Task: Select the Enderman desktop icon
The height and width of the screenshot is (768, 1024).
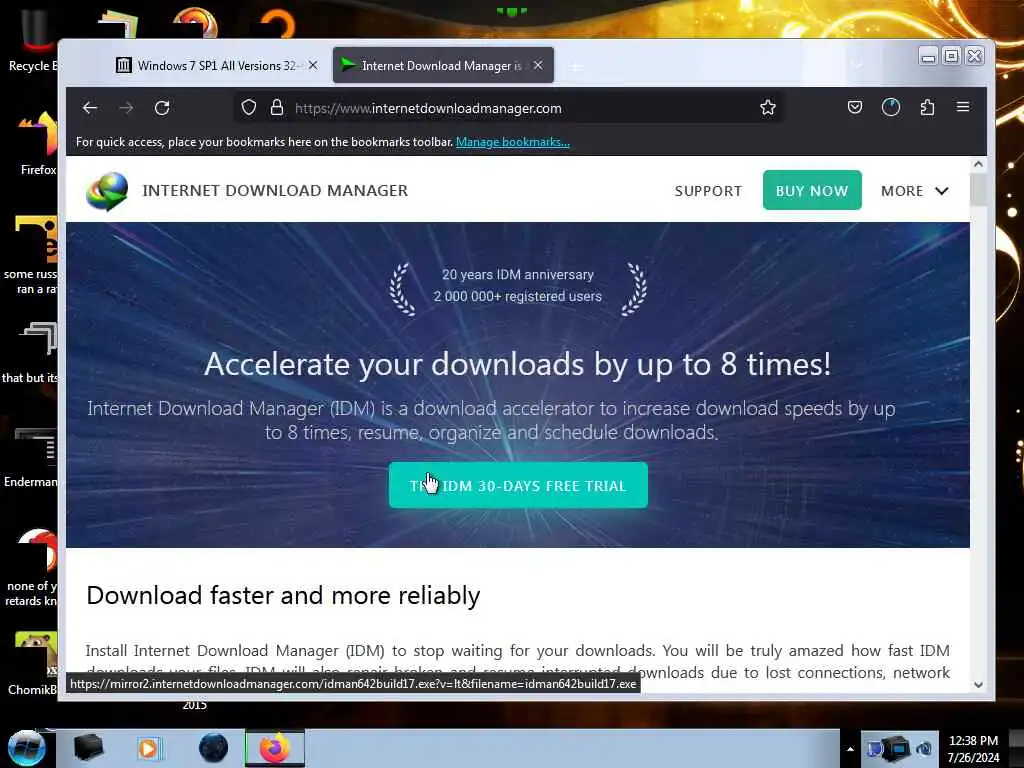Action: click(30, 456)
